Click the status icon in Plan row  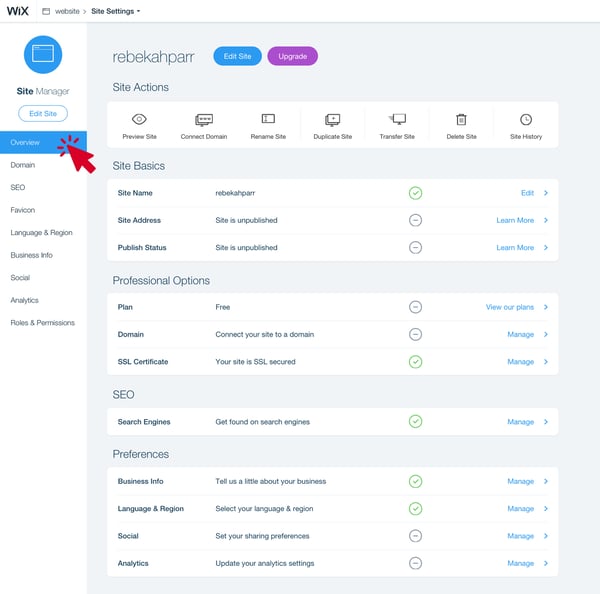tap(415, 307)
